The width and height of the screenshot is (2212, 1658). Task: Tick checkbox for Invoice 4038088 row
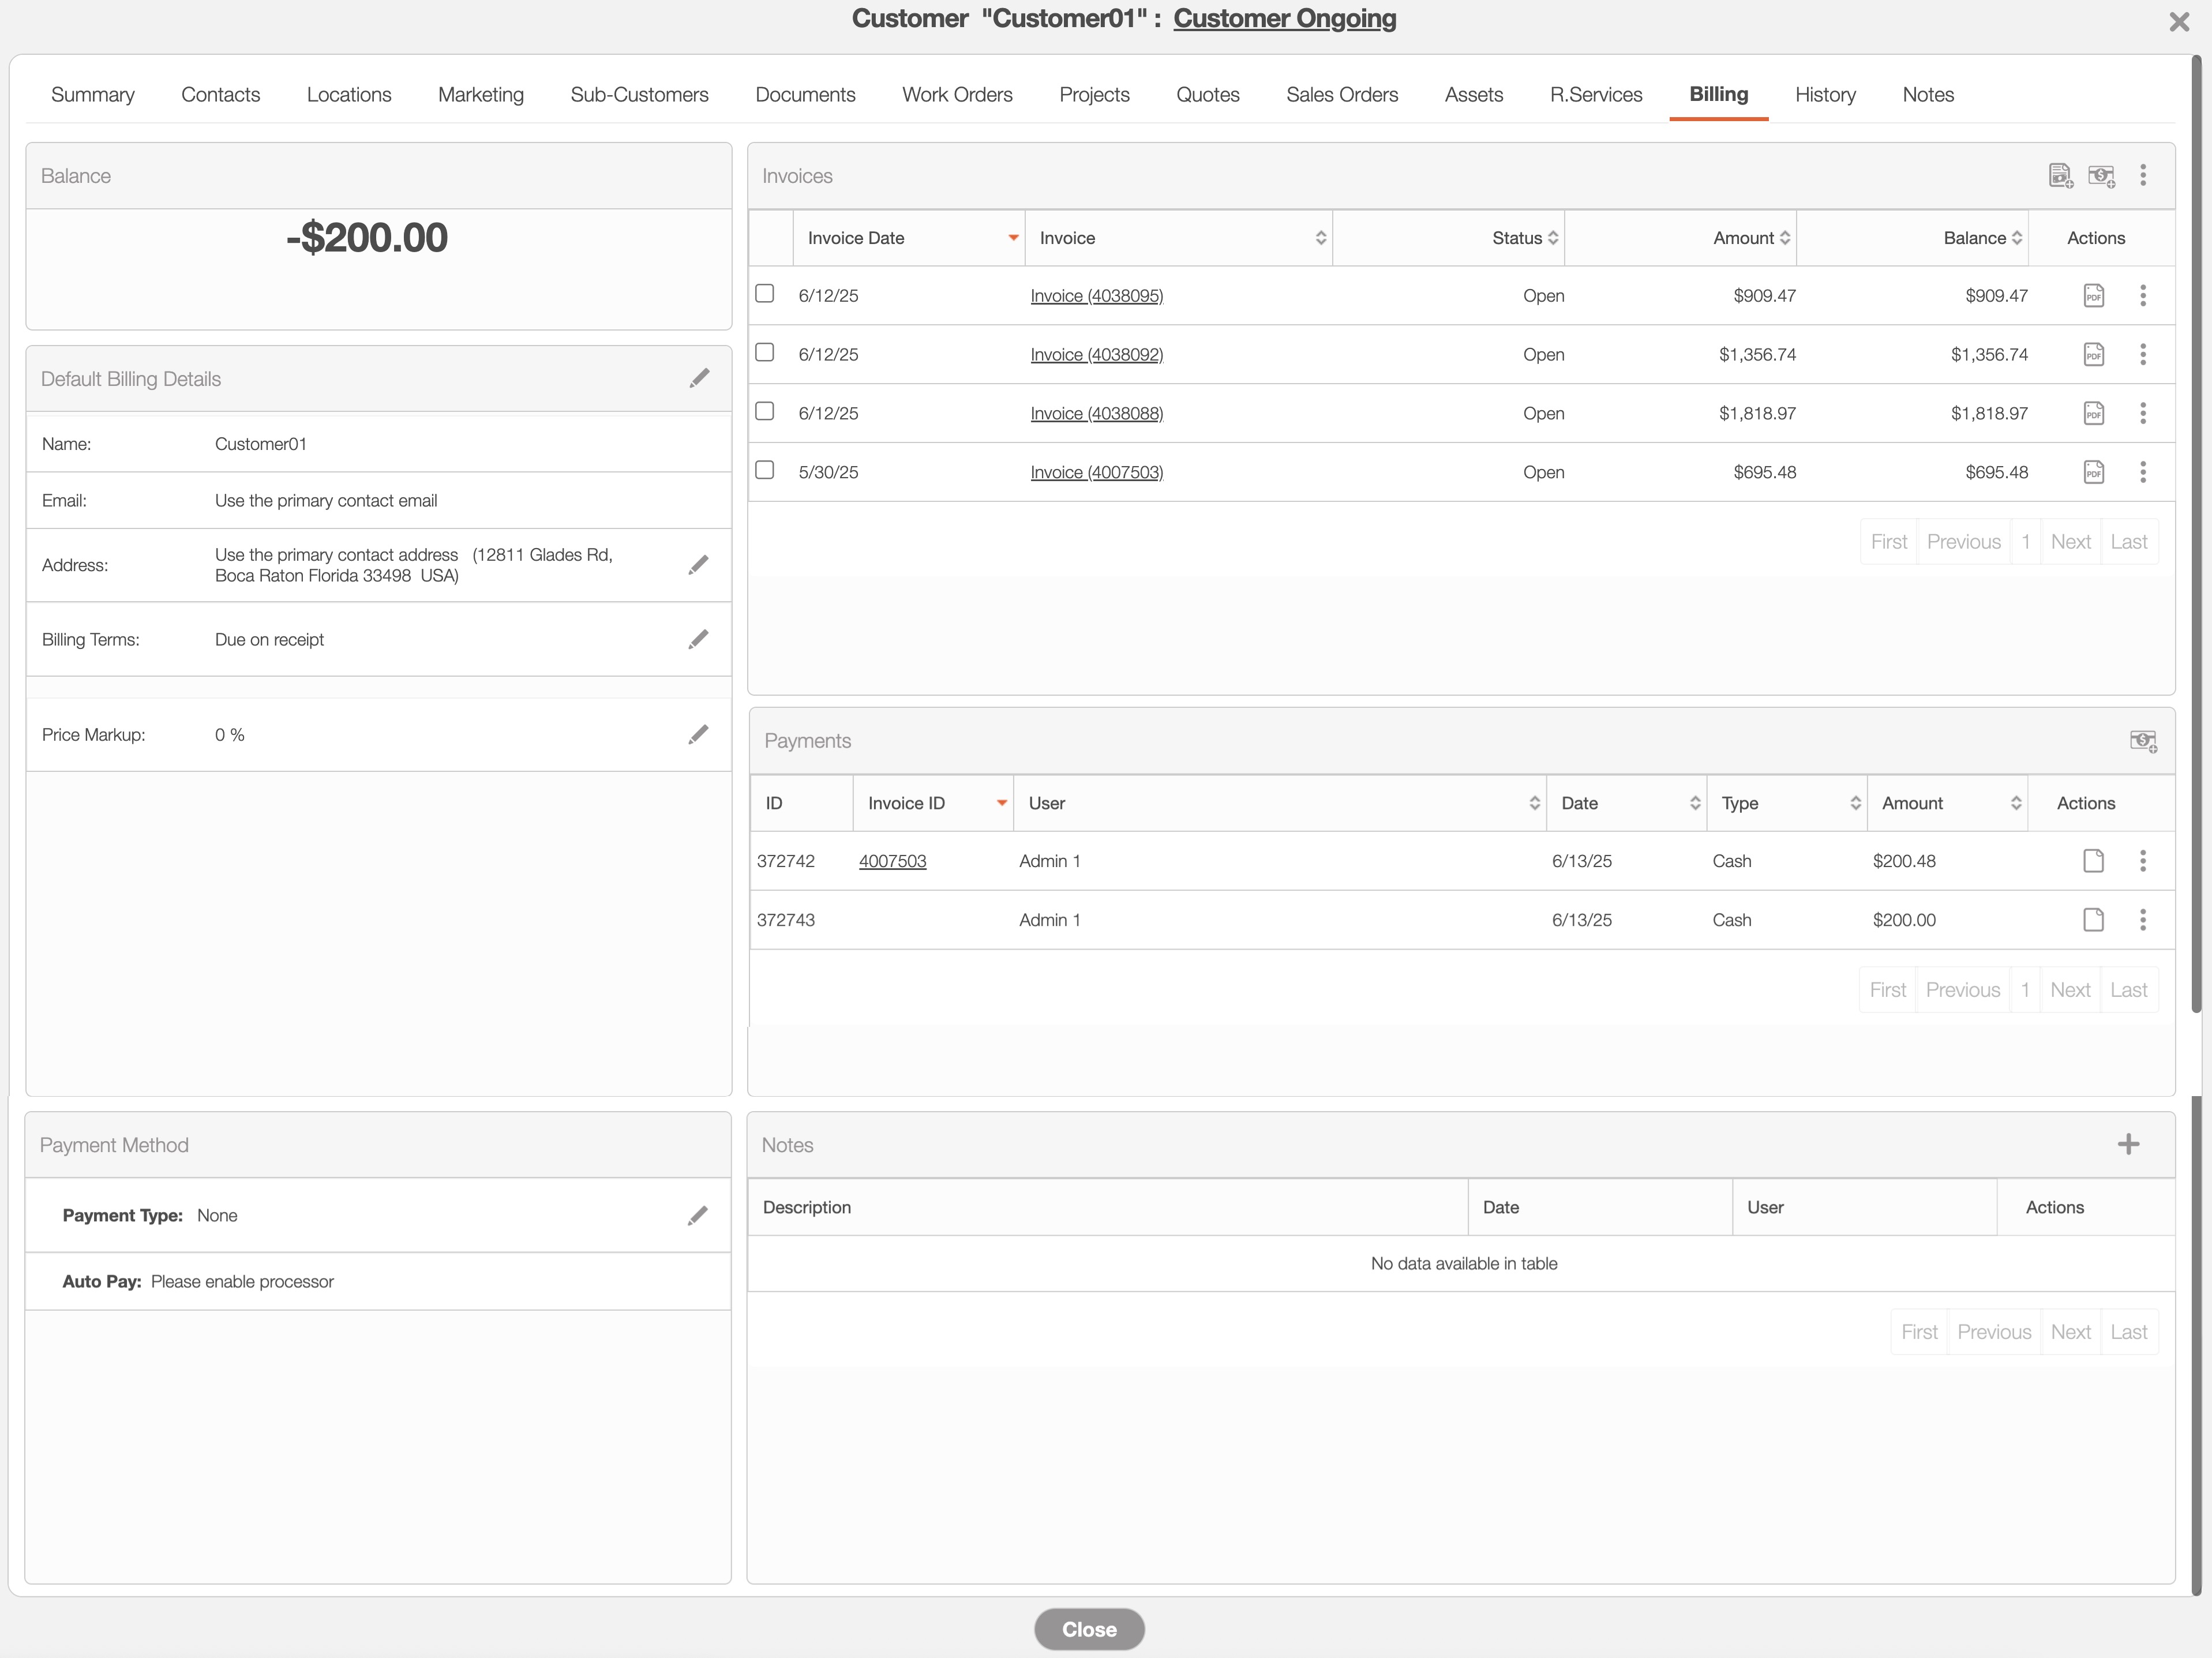point(765,411)
